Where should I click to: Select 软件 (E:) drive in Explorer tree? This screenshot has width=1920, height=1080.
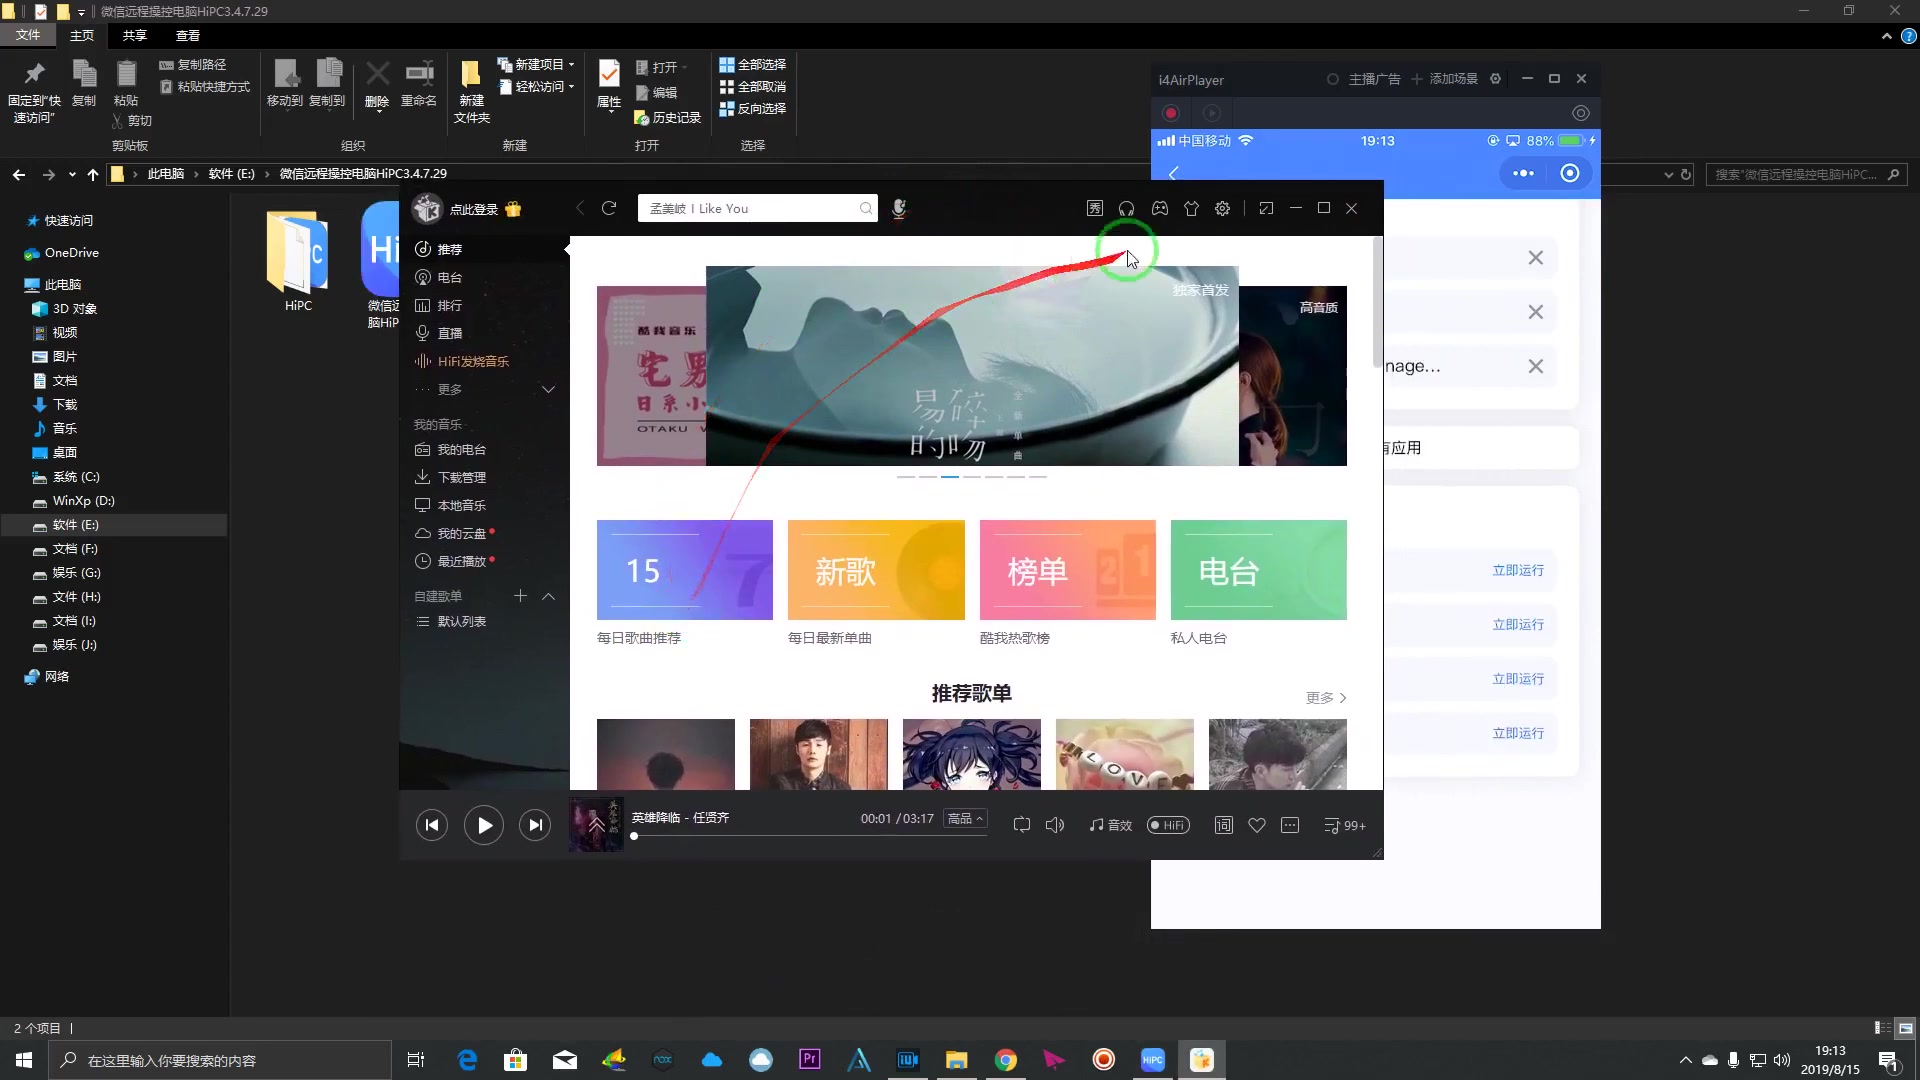pos(76,525)
